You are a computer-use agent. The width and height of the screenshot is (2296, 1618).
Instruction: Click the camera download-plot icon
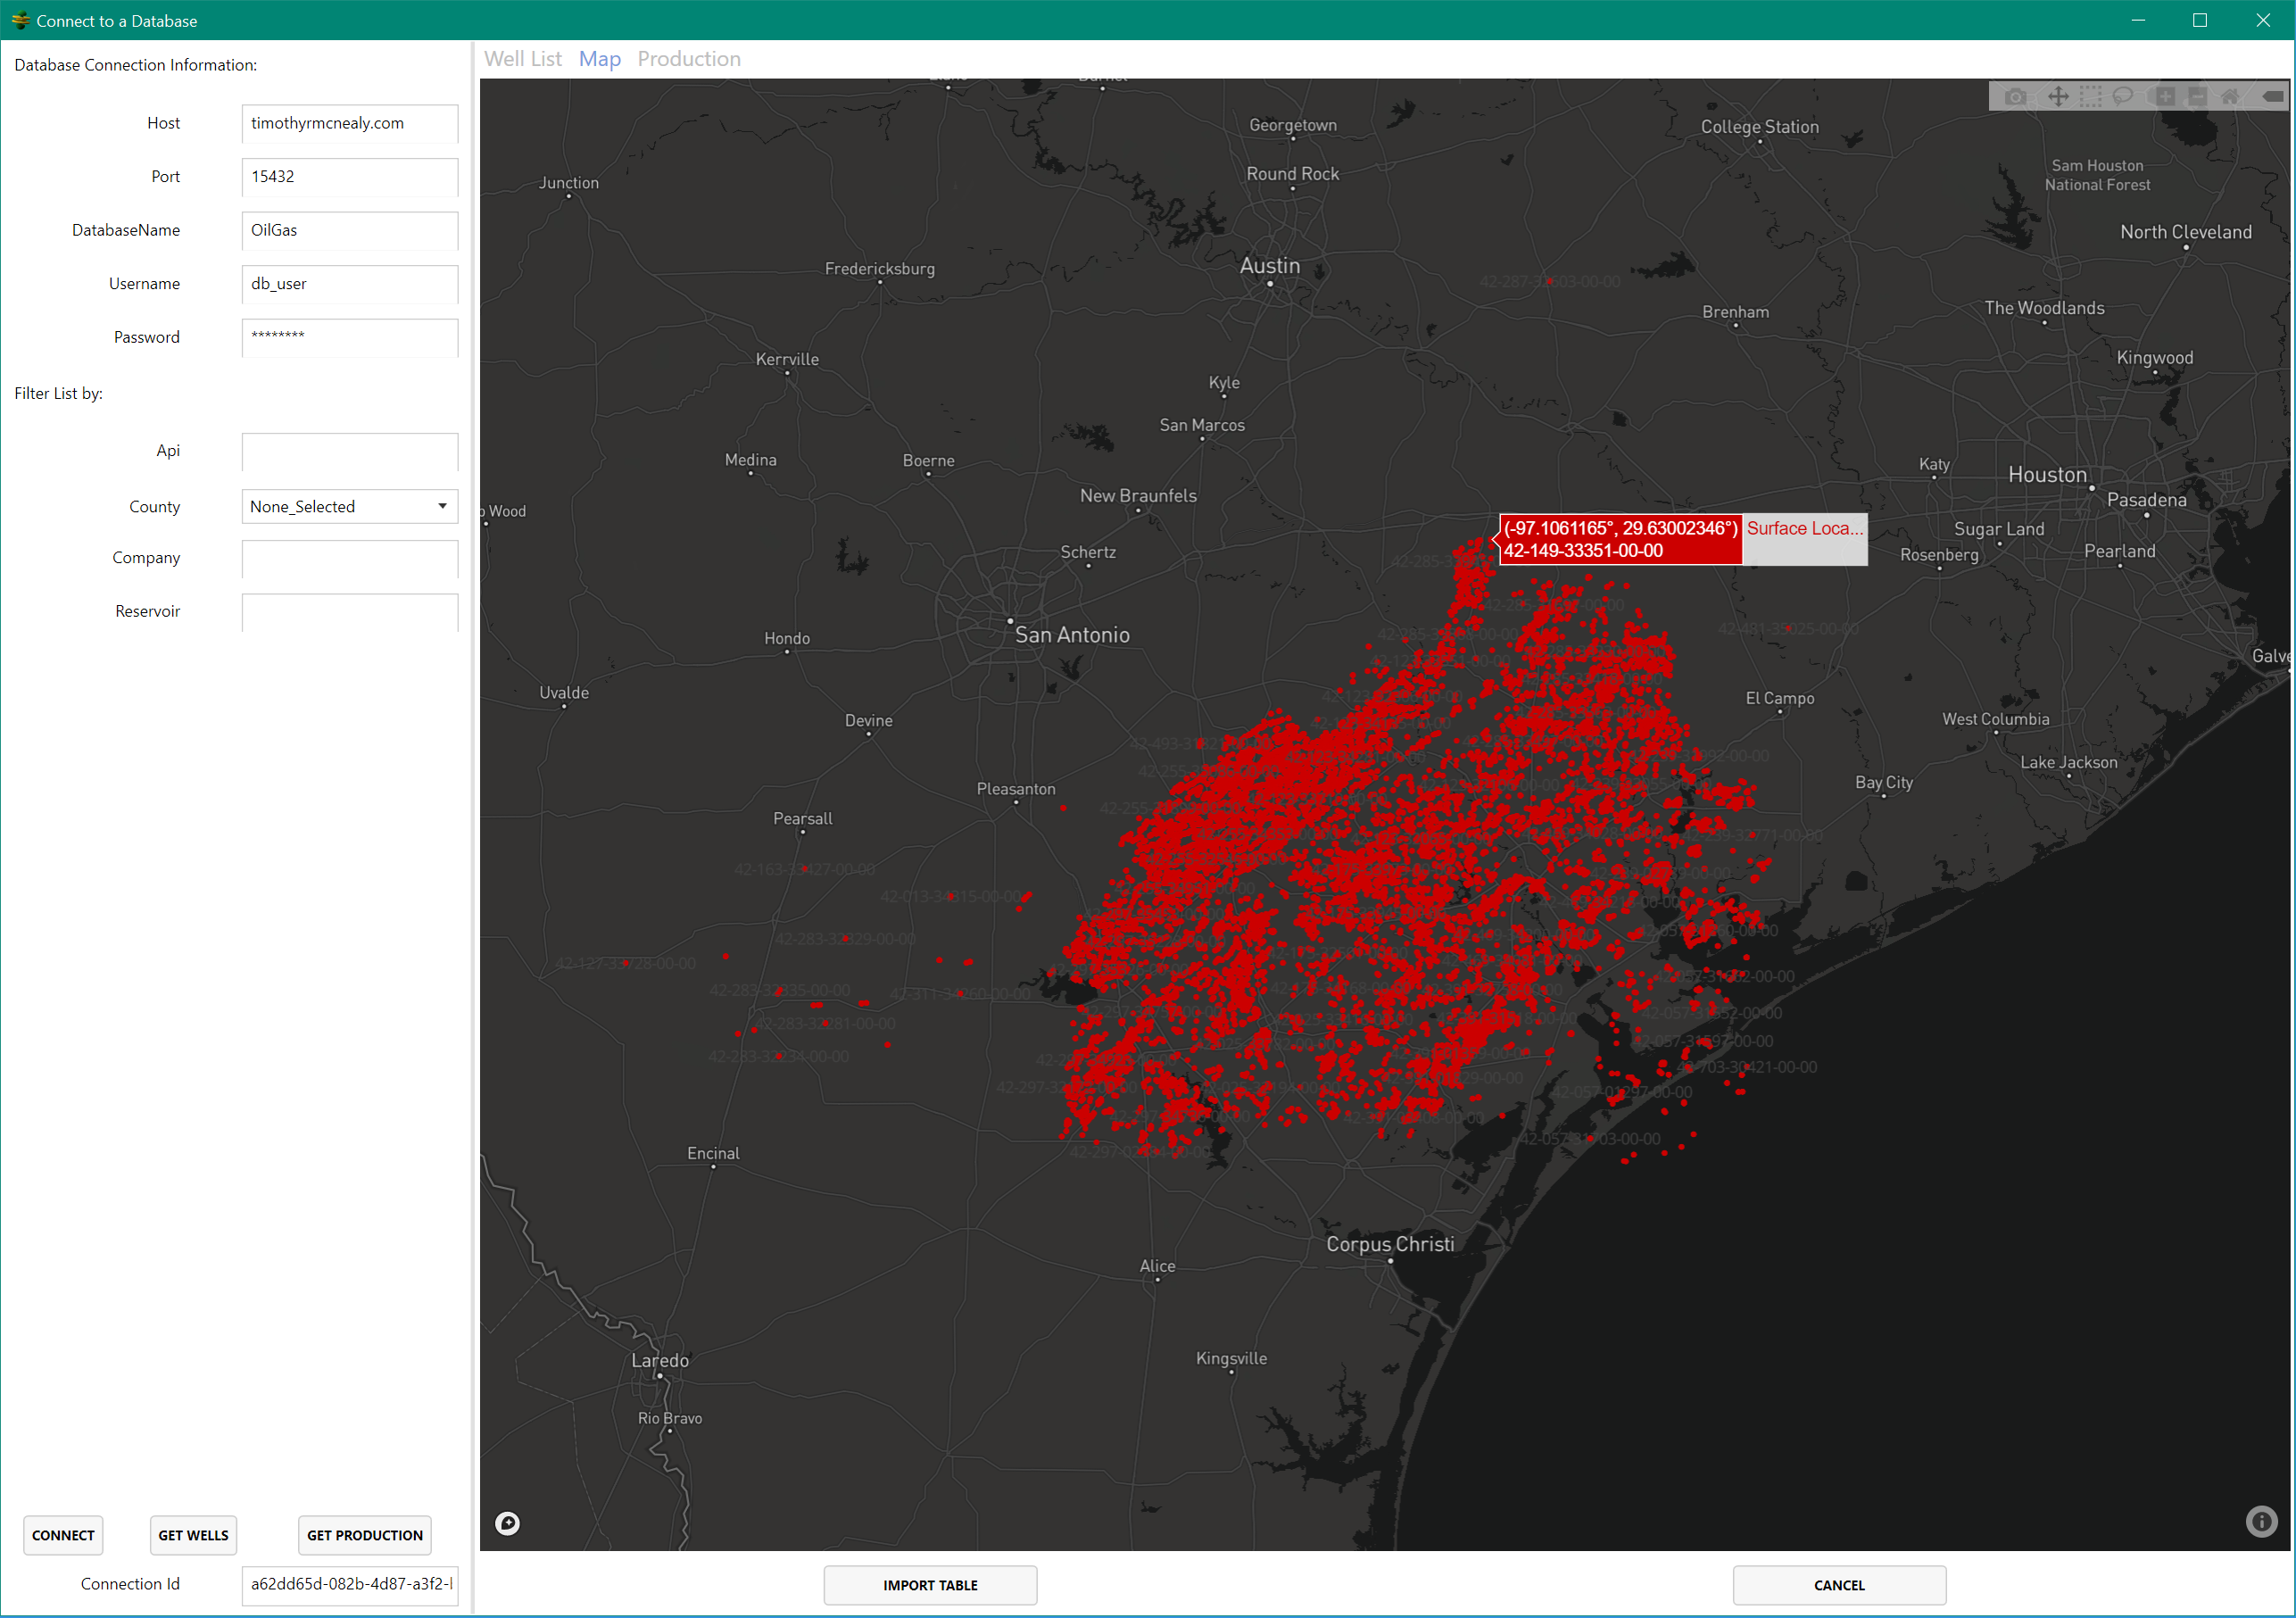(2016, 97)
